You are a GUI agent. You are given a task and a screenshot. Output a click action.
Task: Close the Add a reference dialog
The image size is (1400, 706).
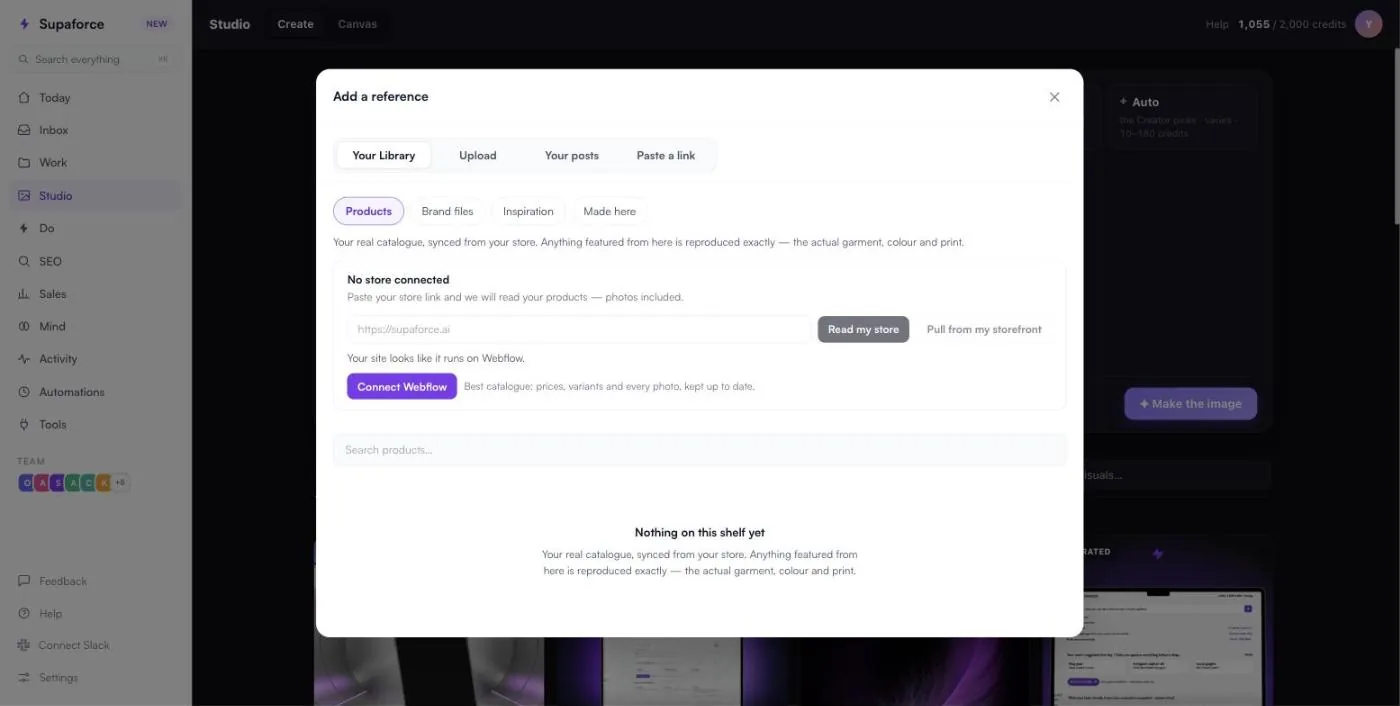(x=1054, y=97)
